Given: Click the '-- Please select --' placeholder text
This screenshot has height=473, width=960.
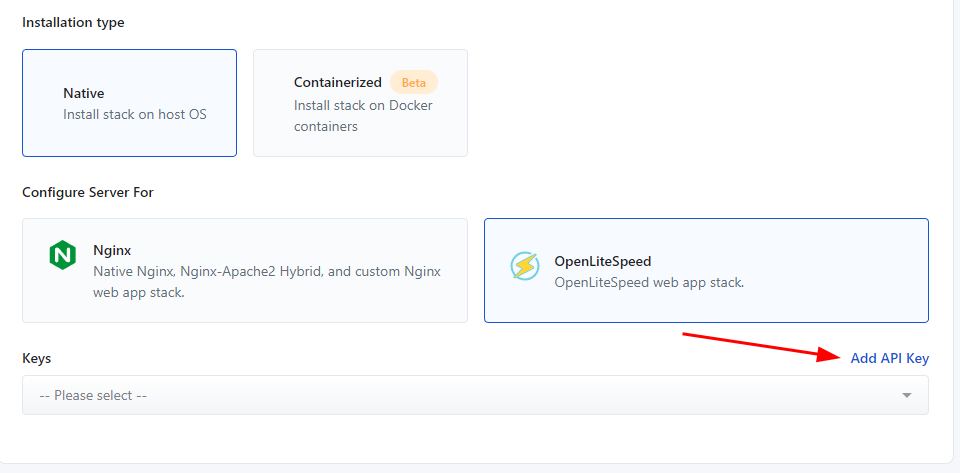Looking at the screenshot, I should click(x=93, y=395).
